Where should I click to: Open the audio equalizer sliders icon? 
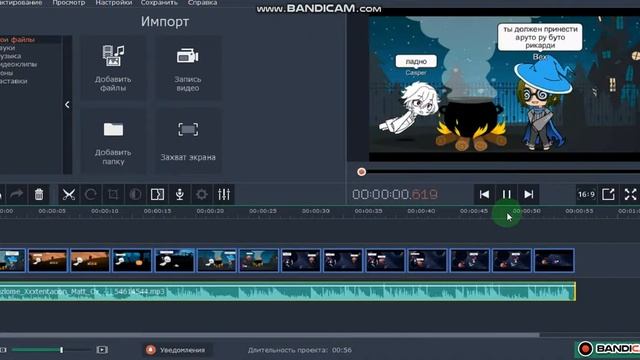coord(224,194)
